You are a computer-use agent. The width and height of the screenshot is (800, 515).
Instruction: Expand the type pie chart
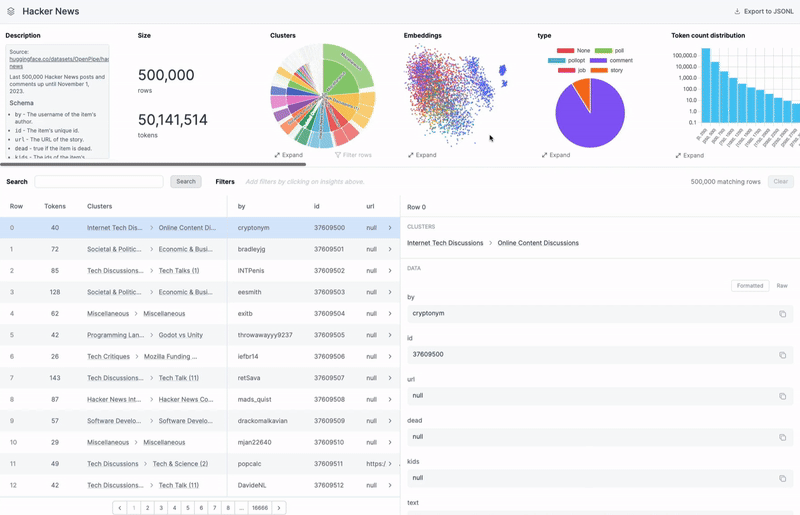click(556, 155)
